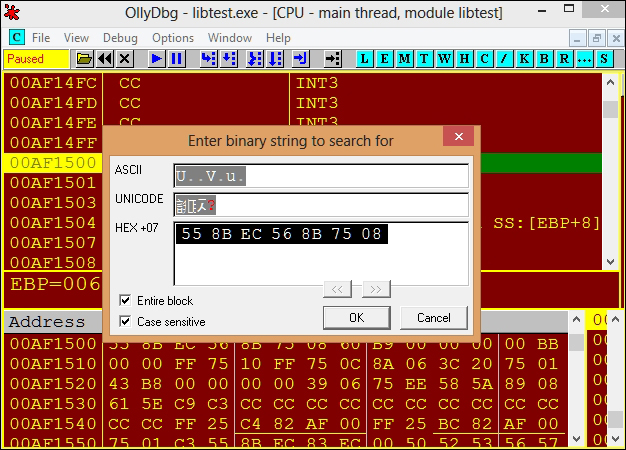The width and height of the screenshot is (626, 450).
Task: Click the OllyDbg title bar app icon
Action: (12, 13)
